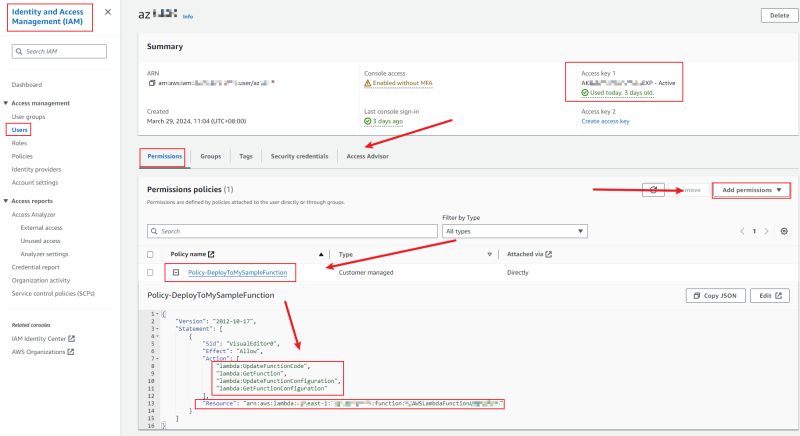Open External access report
The width and height of the screenshot is (800, 436).
click(41, 228)
